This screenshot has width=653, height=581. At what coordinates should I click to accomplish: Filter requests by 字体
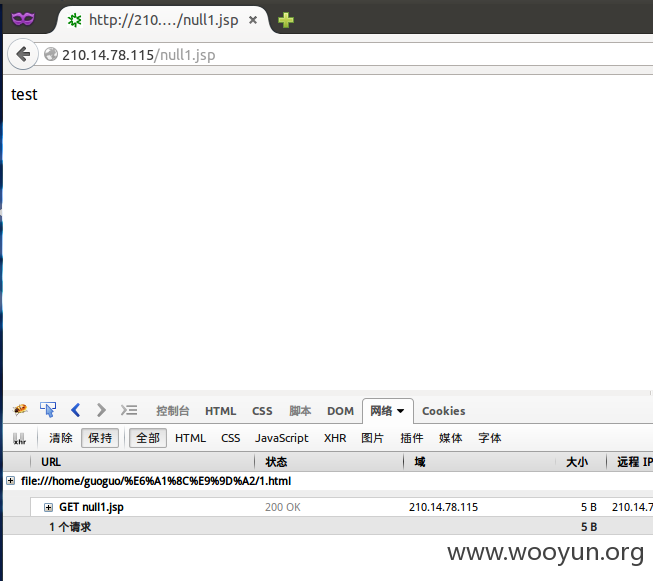[x=490, y=438]
